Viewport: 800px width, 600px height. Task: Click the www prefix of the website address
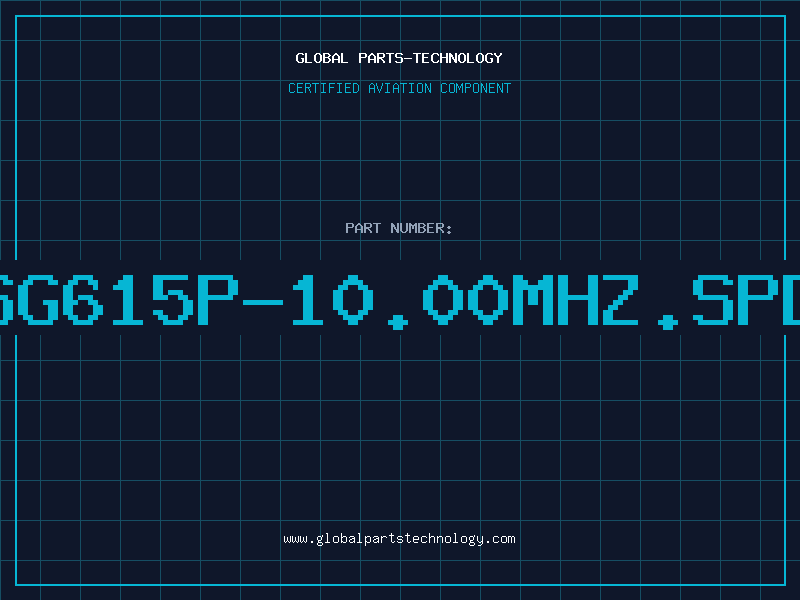click(296, 539)
